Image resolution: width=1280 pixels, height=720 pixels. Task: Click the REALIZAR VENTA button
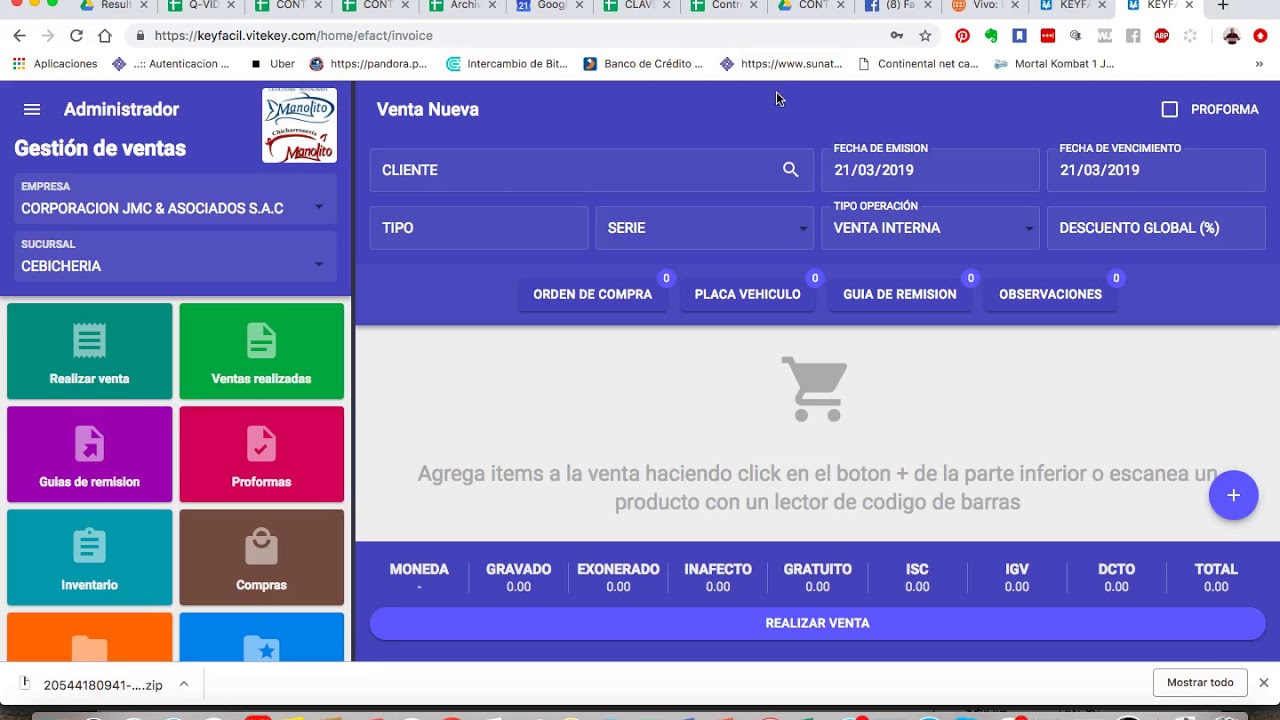(817, 623)
